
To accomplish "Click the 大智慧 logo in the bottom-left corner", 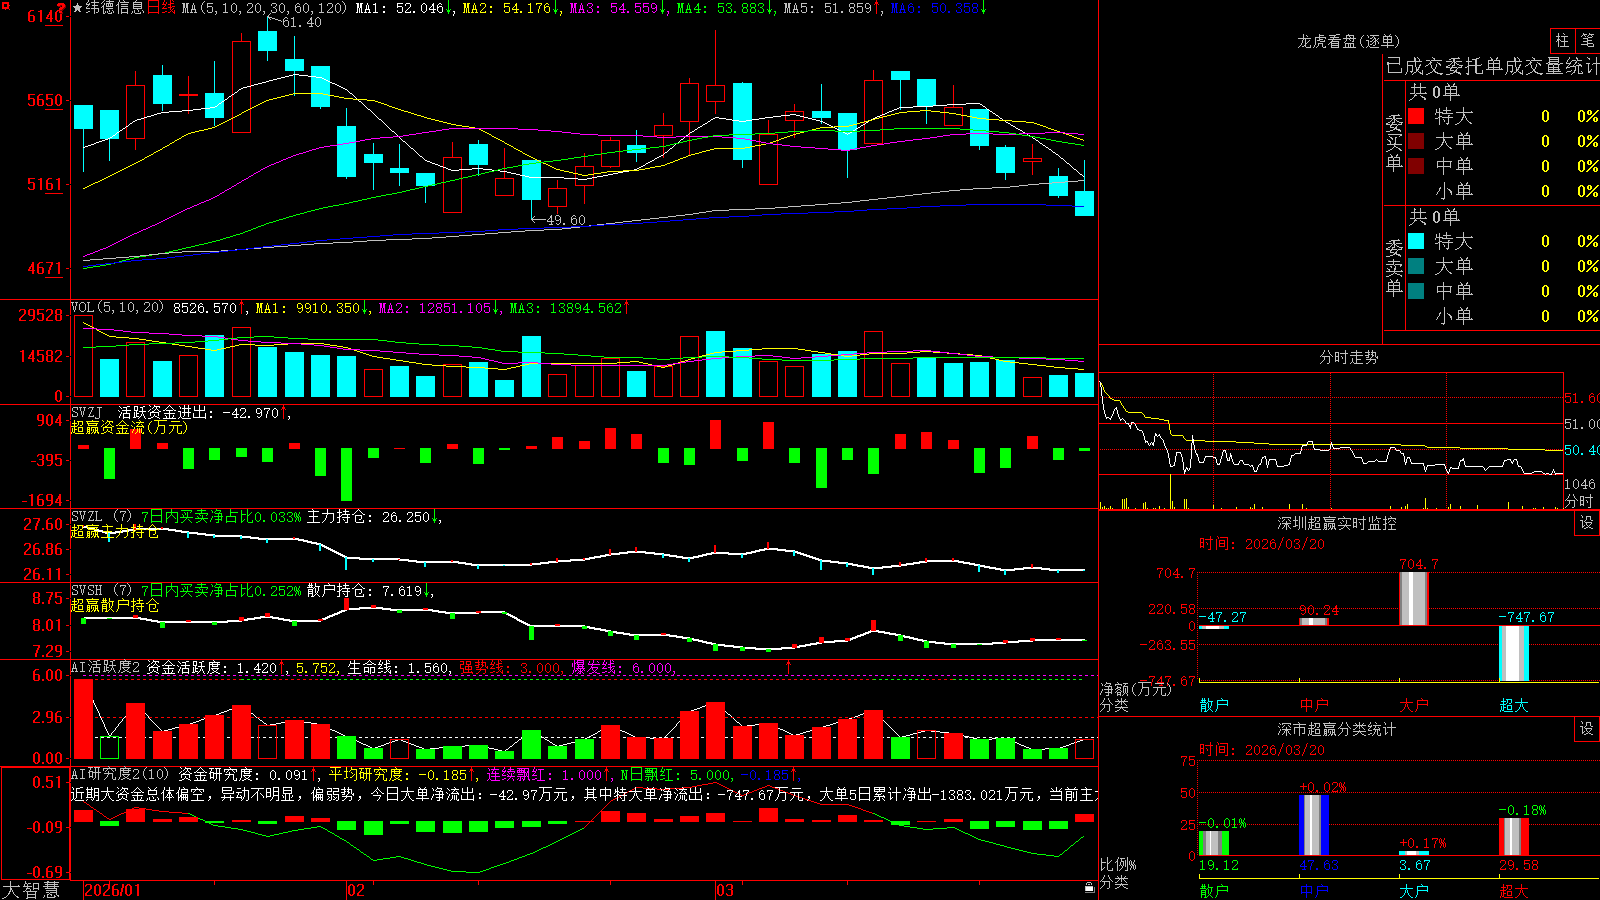I will pyautogui.click(x=31, y=890).
